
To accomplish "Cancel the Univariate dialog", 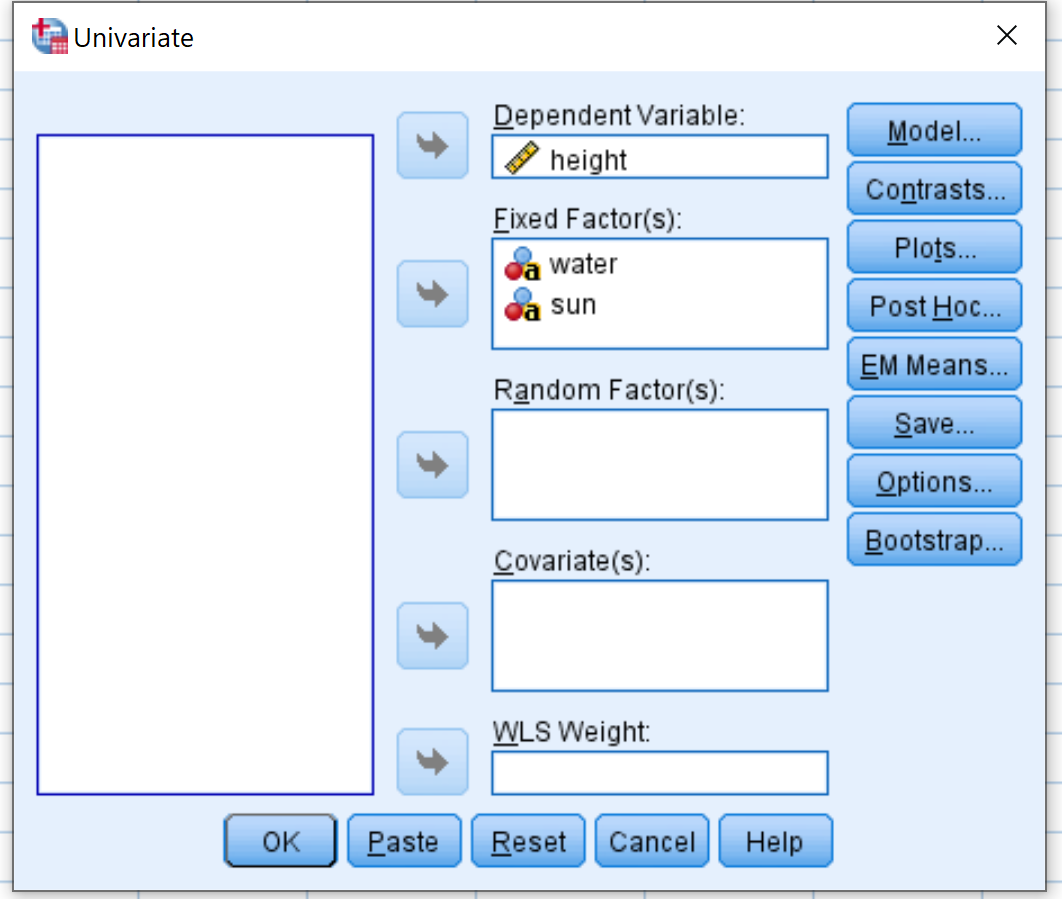I will [x=652, y=841].
